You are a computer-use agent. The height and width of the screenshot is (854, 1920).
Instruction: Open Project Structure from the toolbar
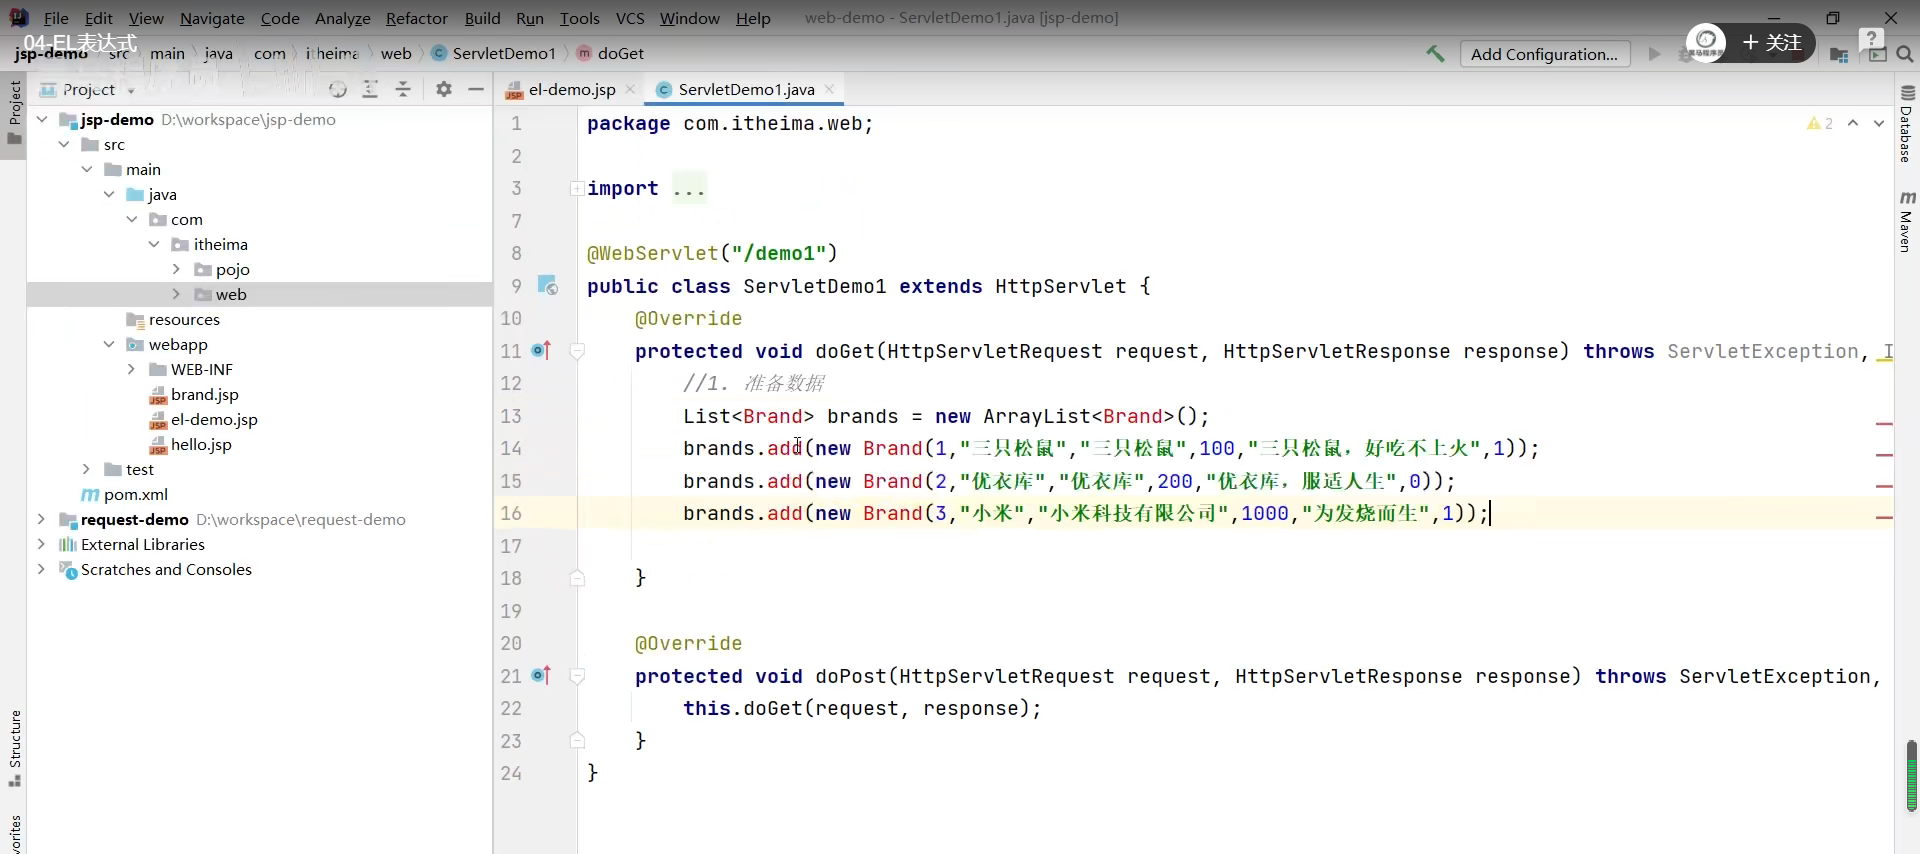(1838, 55)
